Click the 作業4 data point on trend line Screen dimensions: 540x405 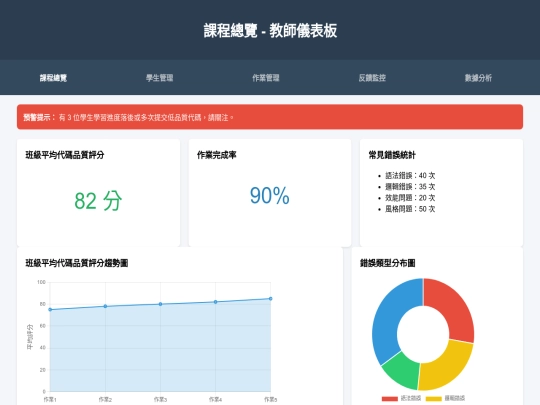click(x=216, y=302)
